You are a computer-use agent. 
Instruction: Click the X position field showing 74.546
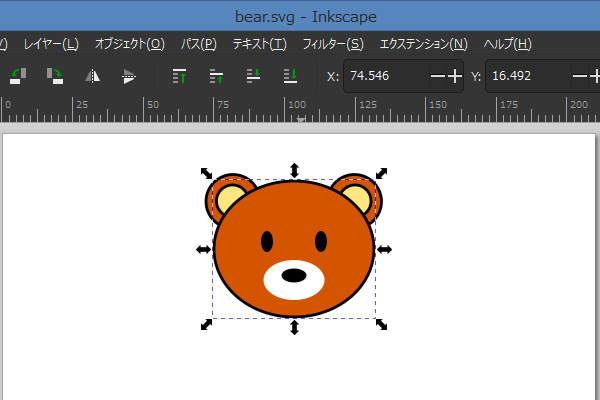coord(385,76)
